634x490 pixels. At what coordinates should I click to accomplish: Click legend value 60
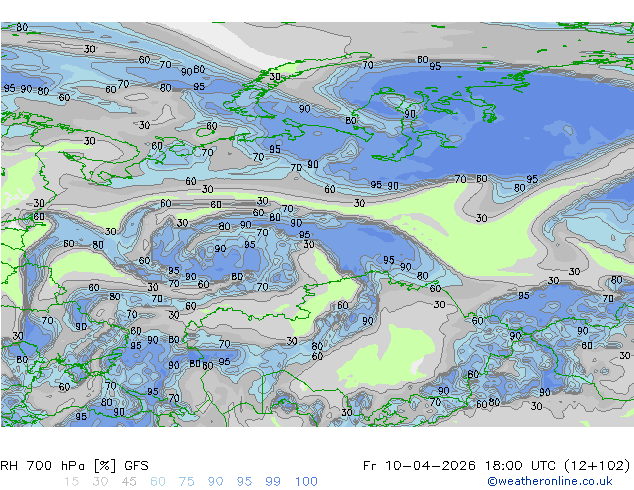tap(158, 482)
